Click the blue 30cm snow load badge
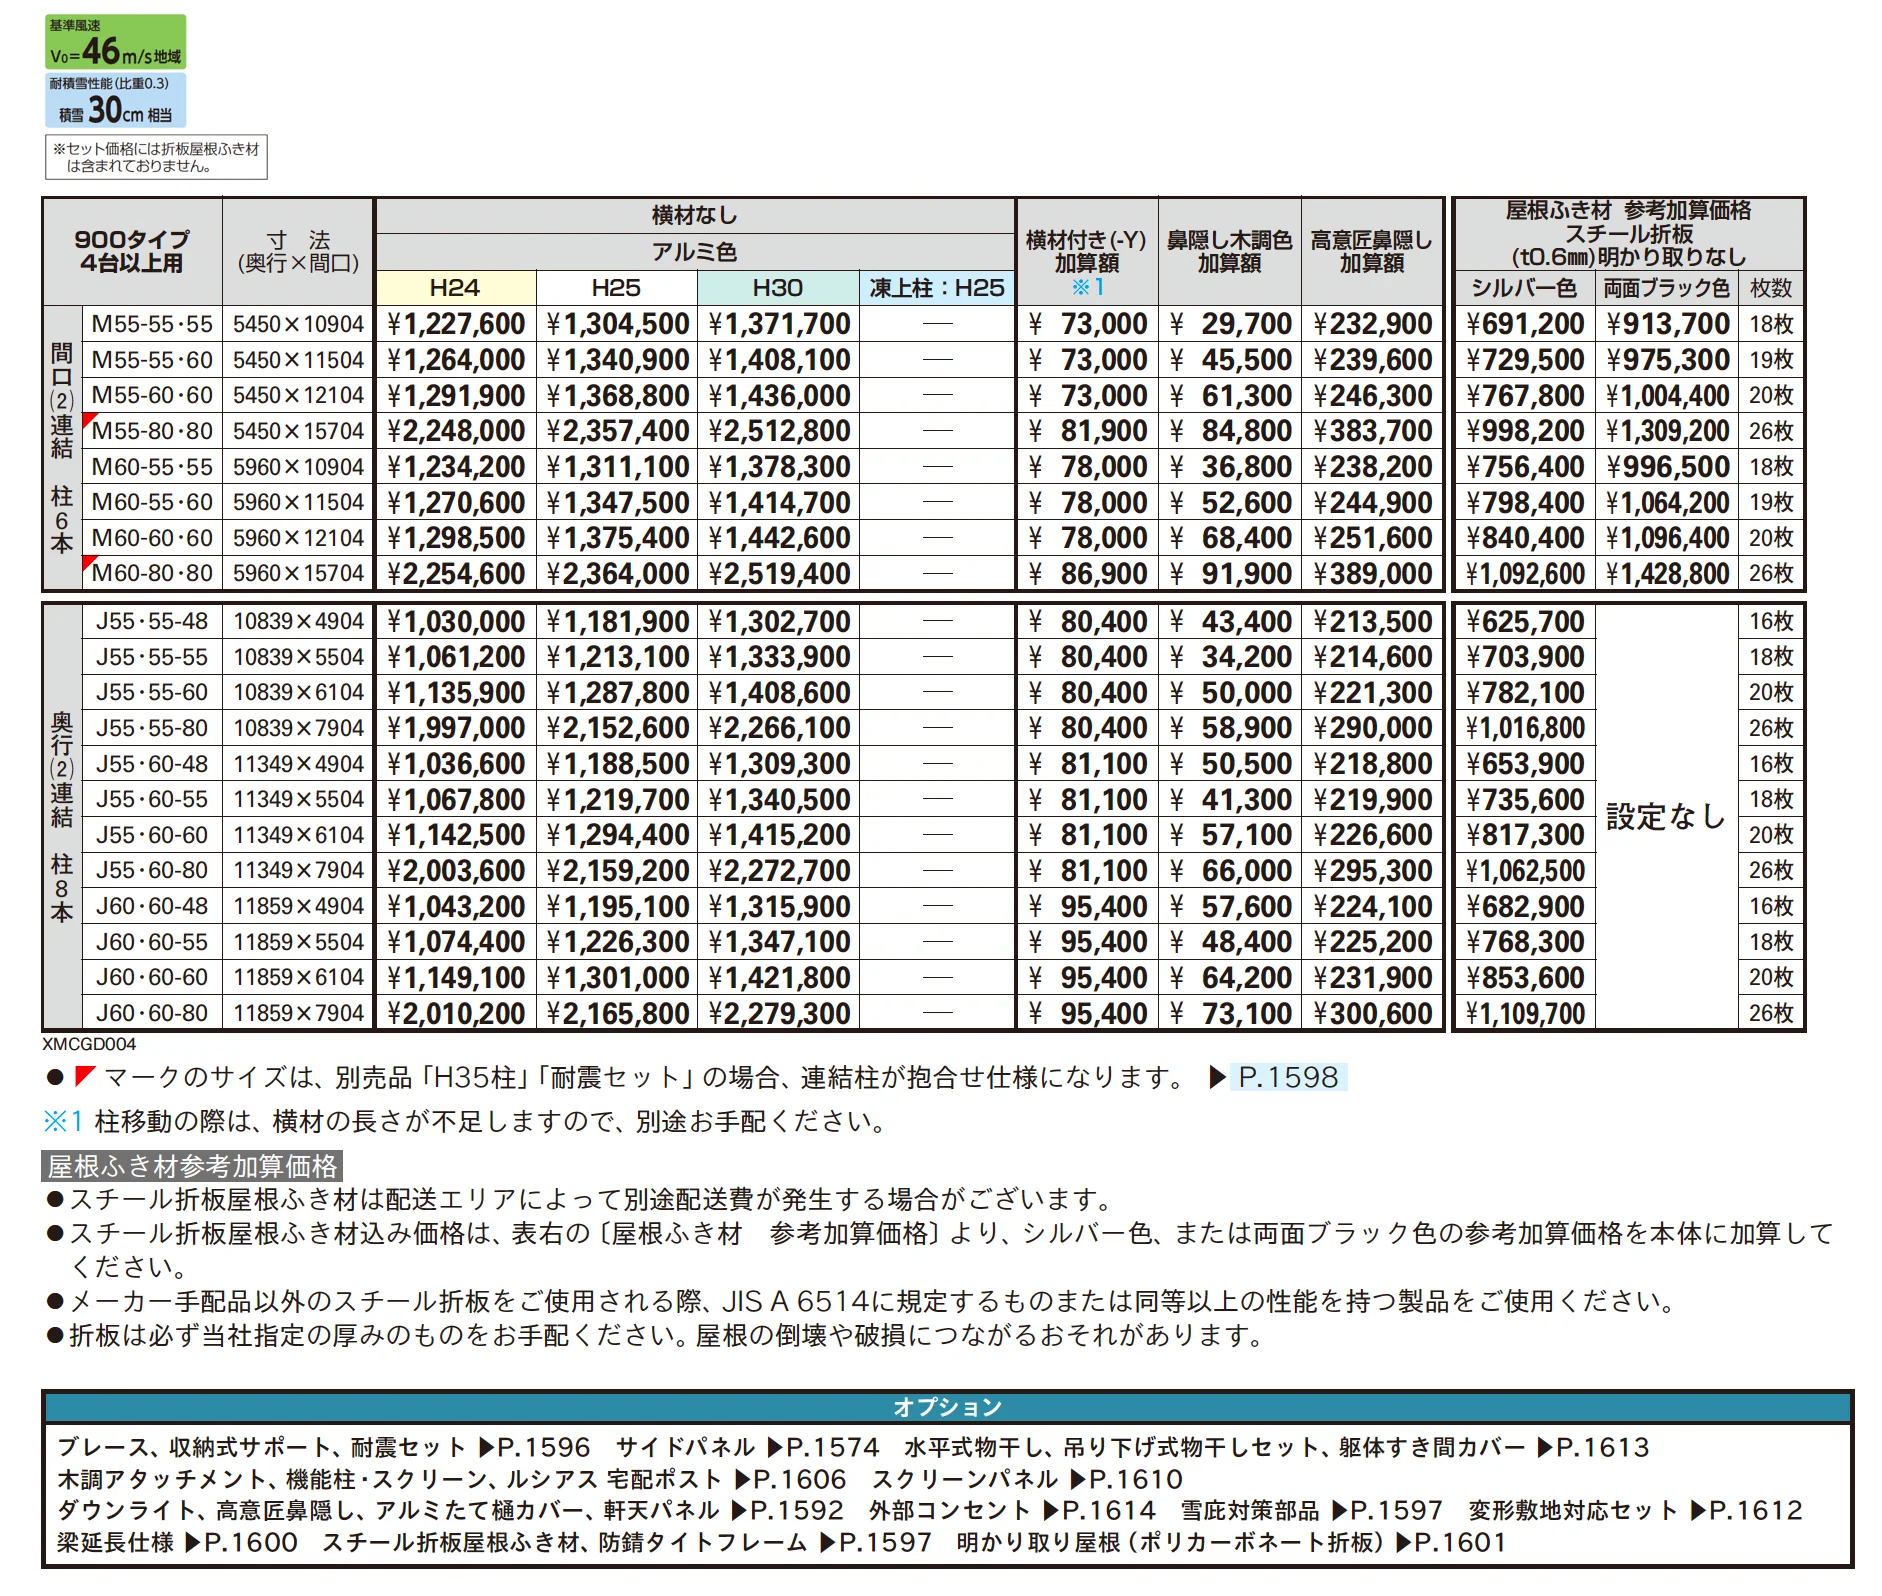1882x1596 pixels. [x=116, y=100]
